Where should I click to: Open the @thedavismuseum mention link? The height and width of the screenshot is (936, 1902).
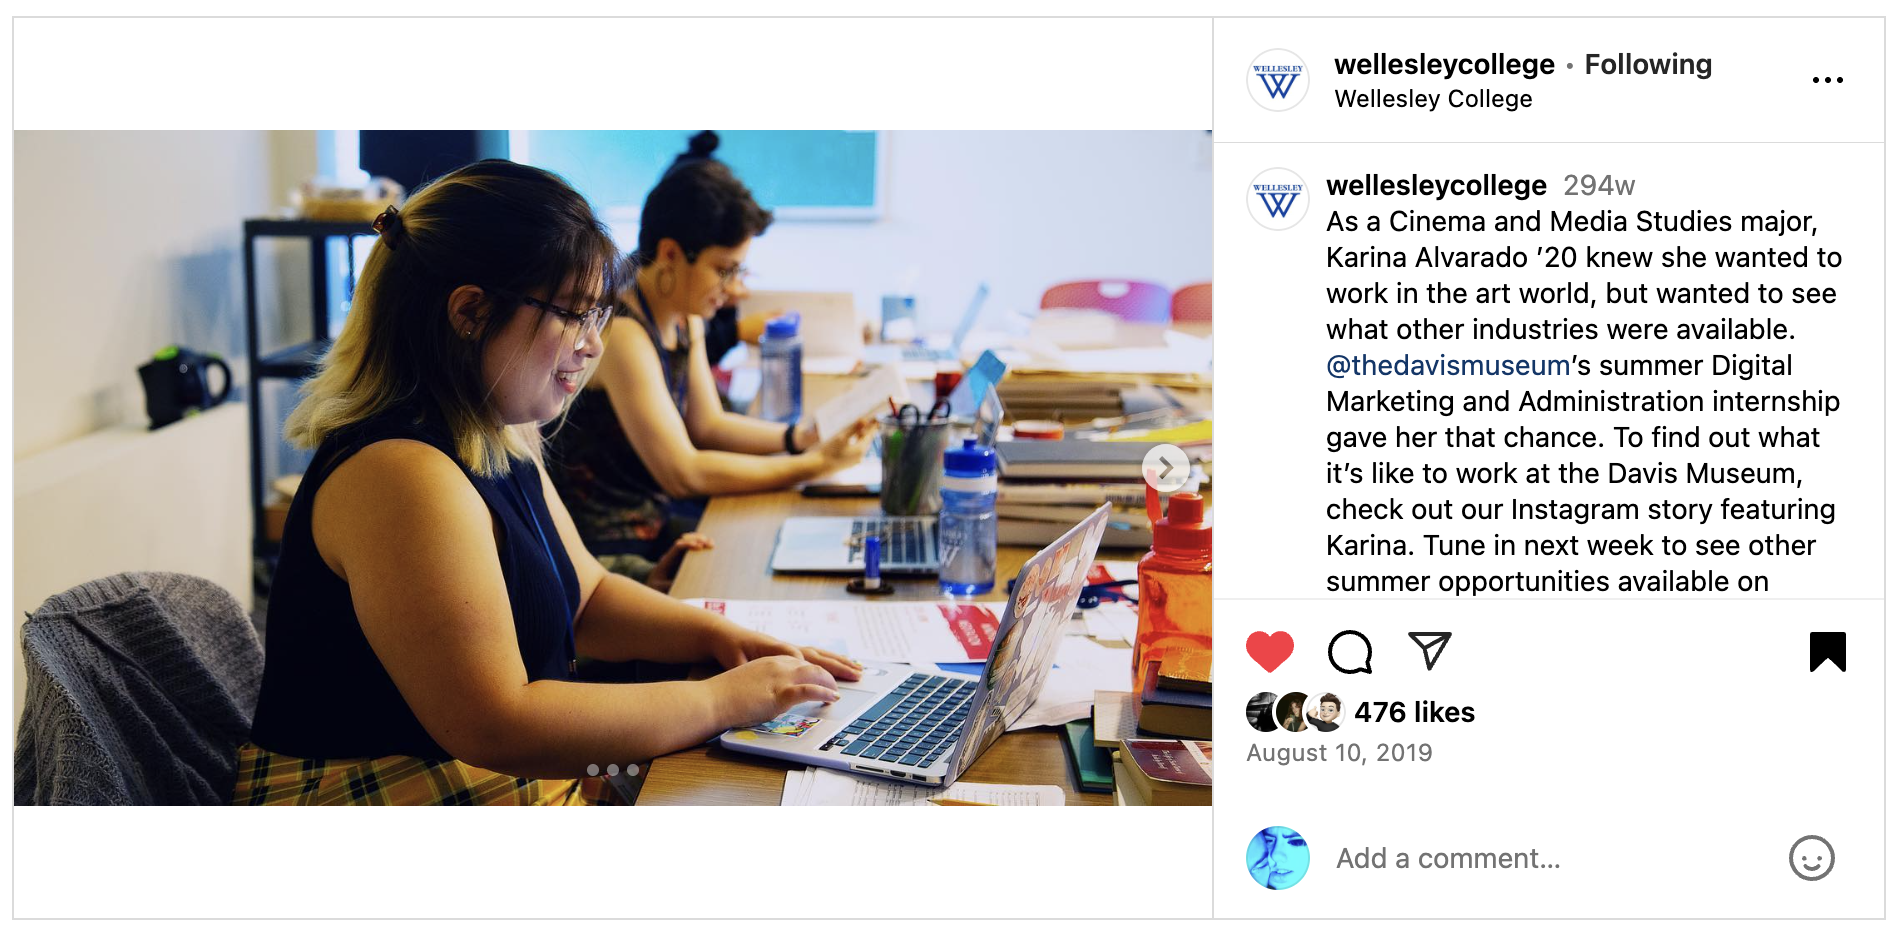[x=1448, y=365]
